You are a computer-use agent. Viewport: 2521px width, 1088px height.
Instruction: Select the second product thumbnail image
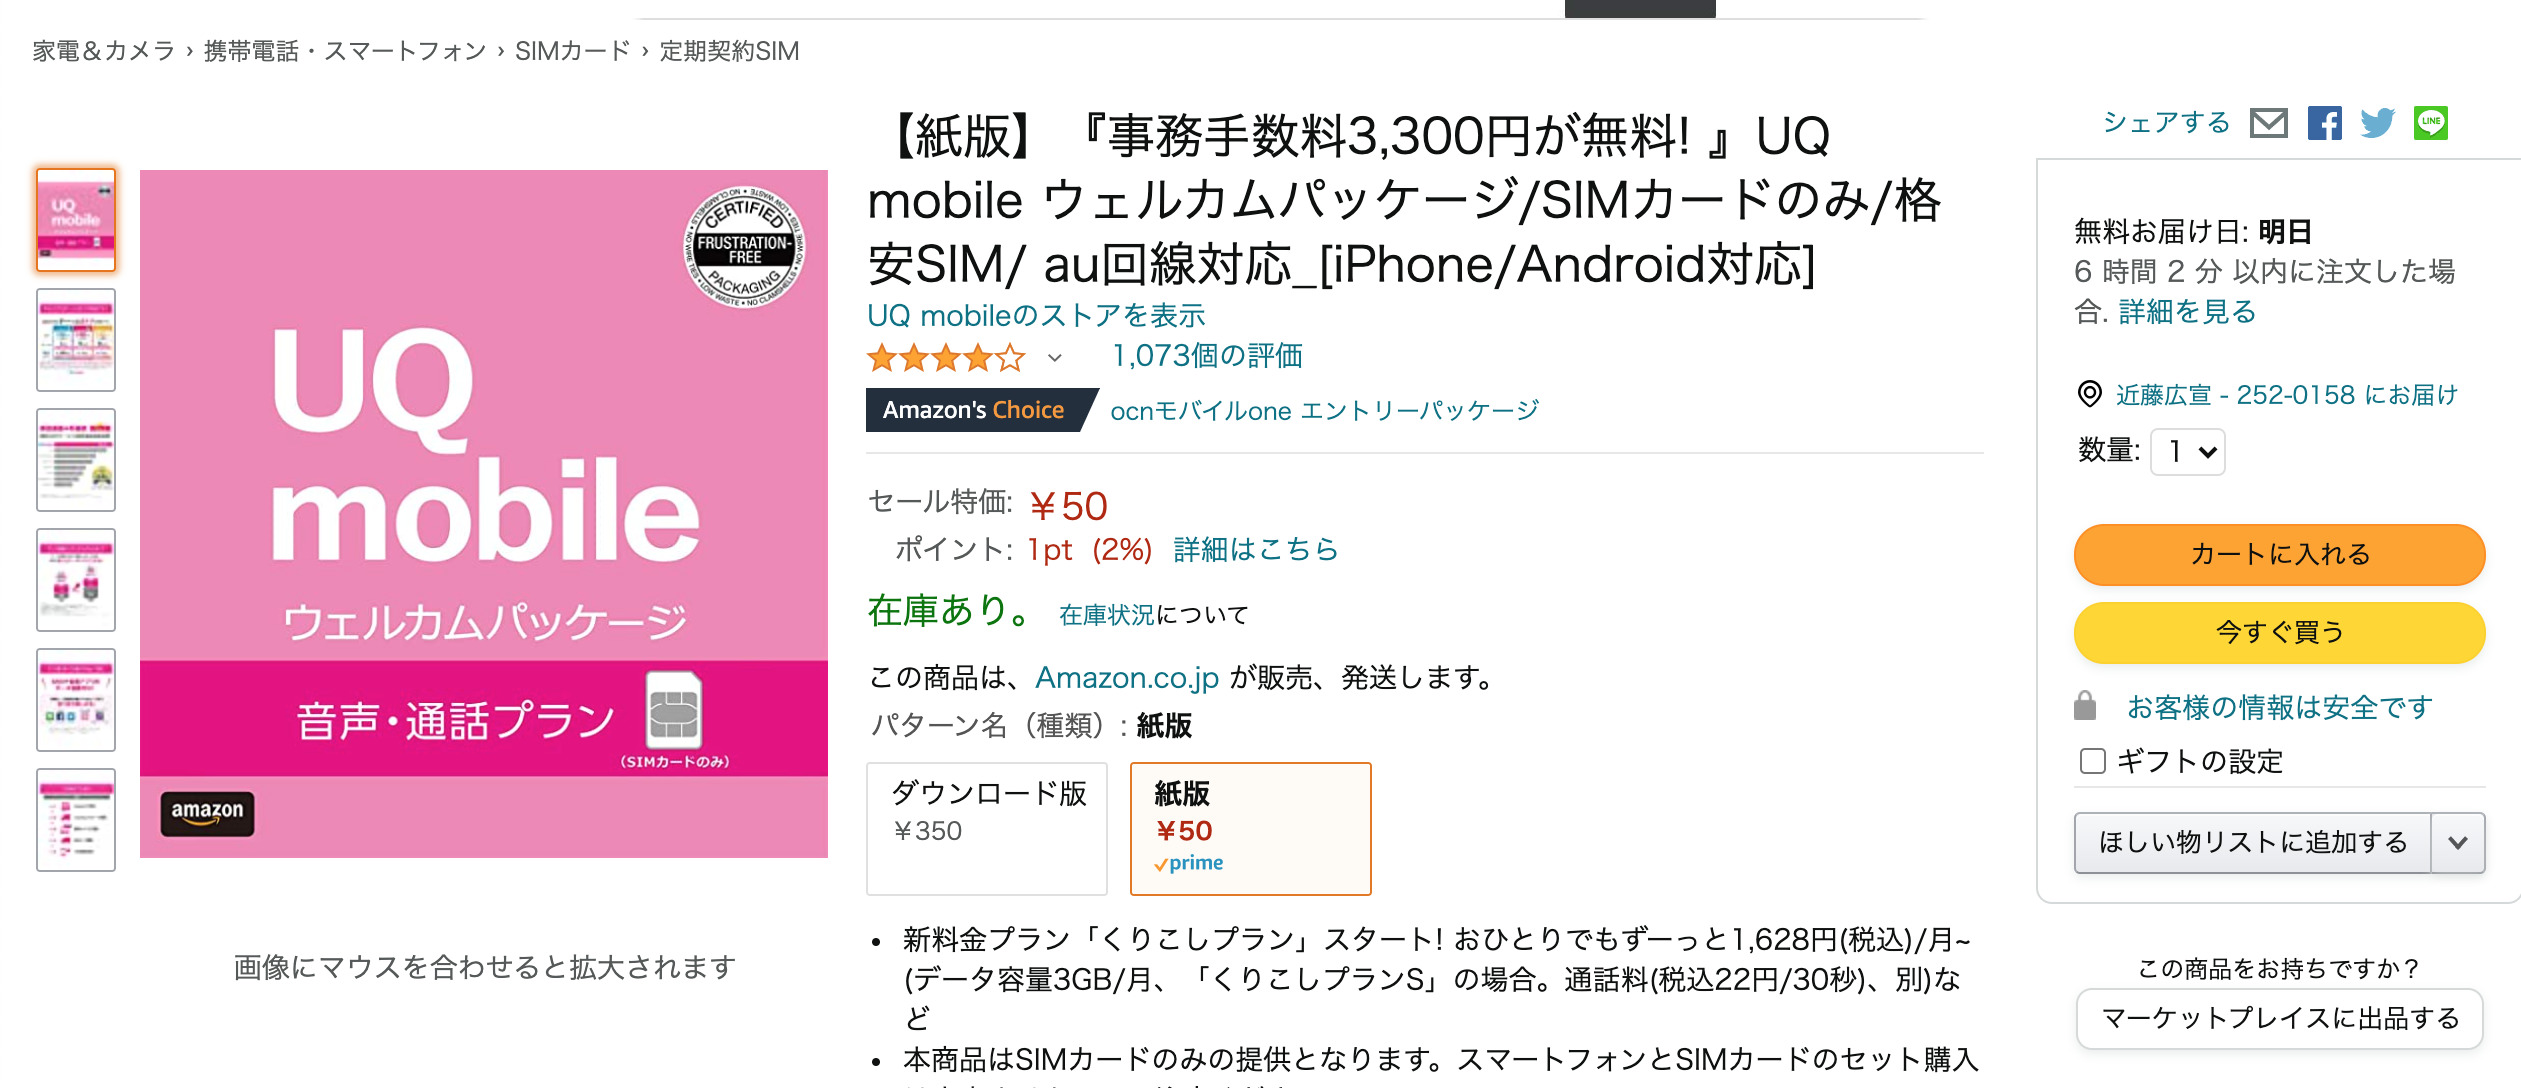tap(76, 340)
